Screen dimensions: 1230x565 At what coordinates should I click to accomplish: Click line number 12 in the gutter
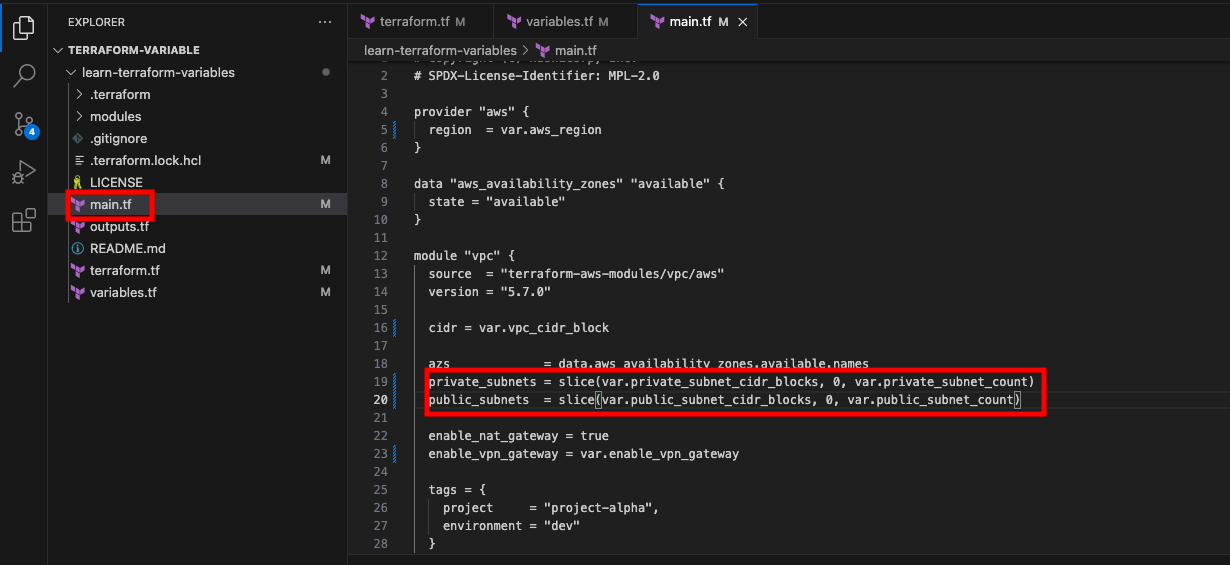[380, 256]
